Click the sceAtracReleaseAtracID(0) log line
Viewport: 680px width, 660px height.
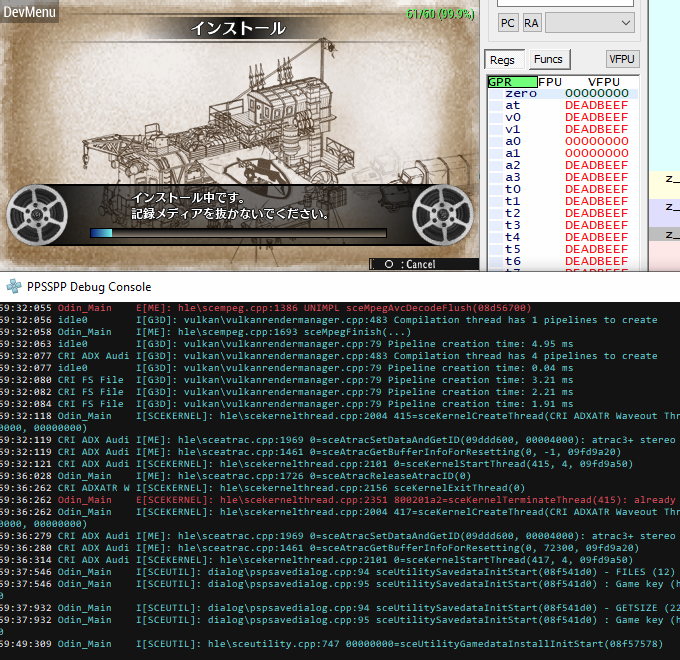coord(235,476)
